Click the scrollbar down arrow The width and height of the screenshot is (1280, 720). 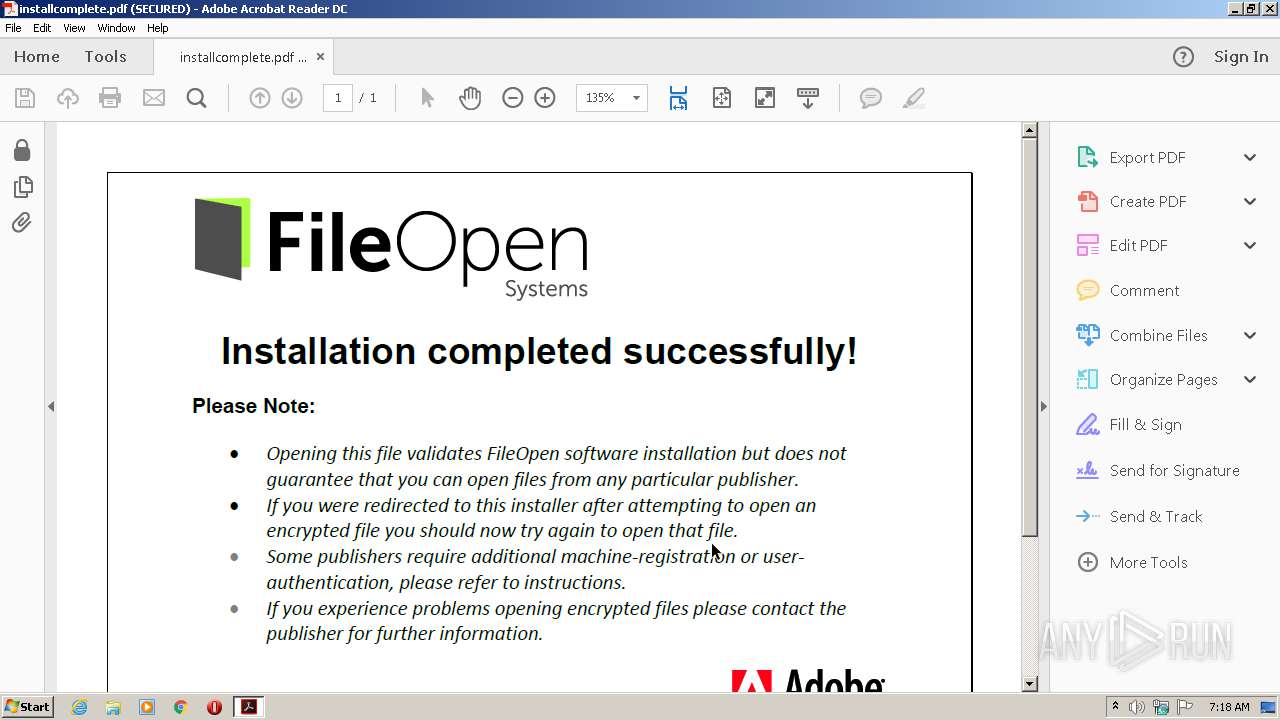coord(1030,684)
